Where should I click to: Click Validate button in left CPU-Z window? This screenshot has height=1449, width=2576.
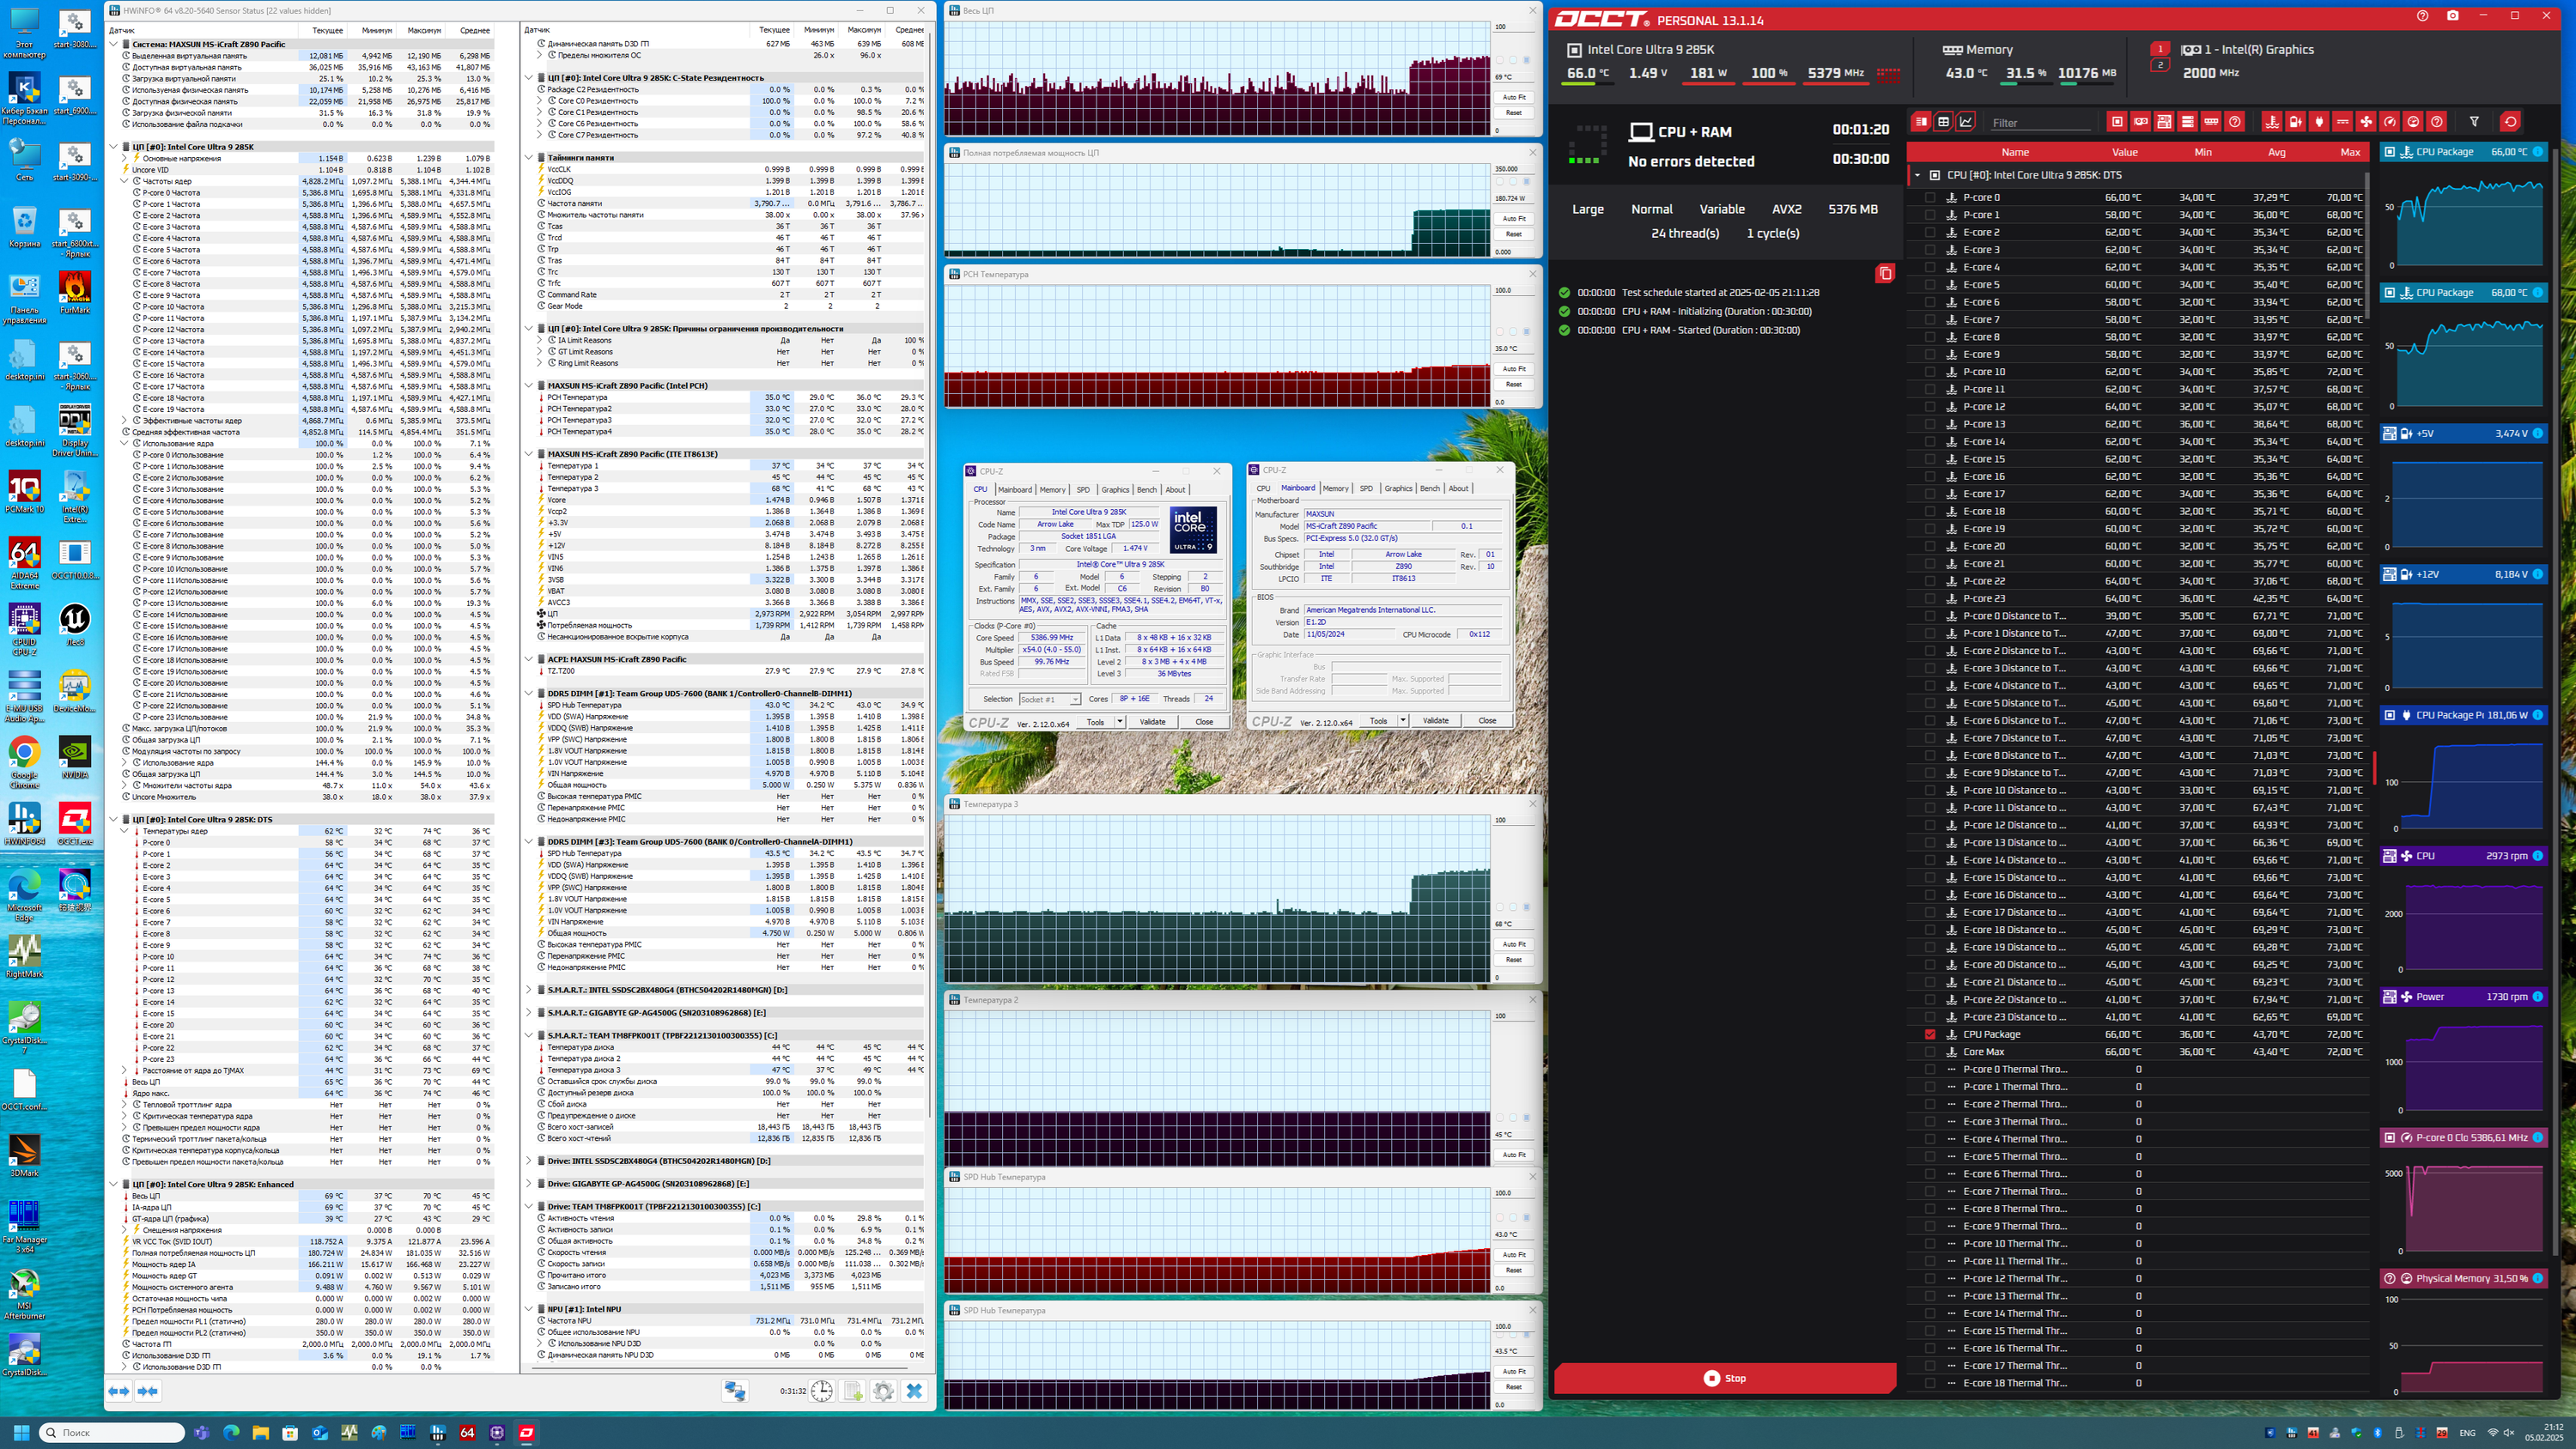pyautogui.click(x=1152, y=722)
